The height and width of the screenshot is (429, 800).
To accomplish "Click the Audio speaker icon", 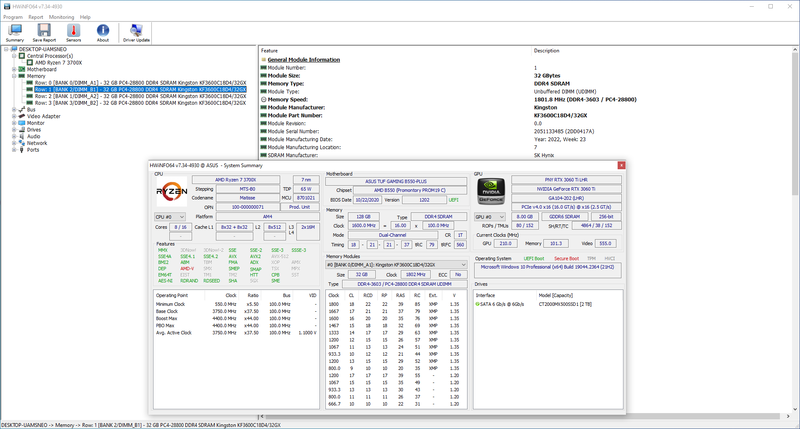I will pos(22,136).
